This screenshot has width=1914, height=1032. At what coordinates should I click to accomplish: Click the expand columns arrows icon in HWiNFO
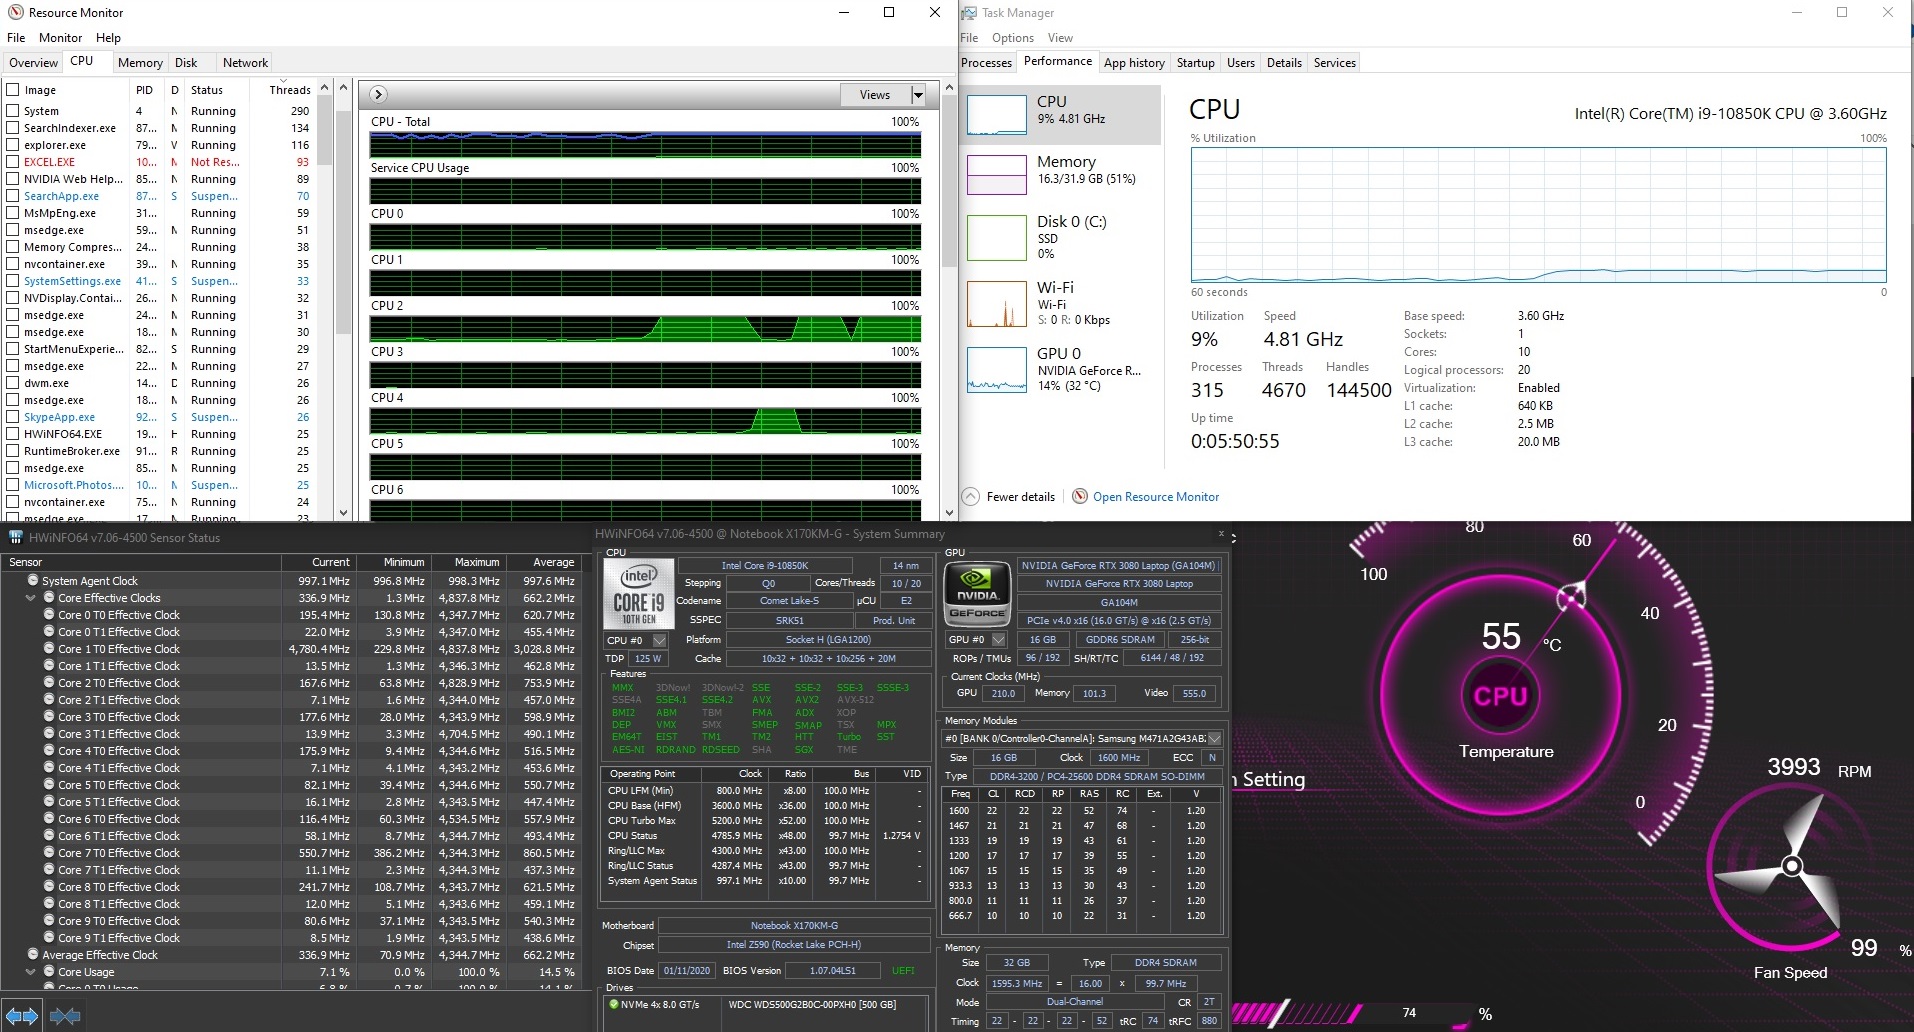click(x=22, y=1017)
